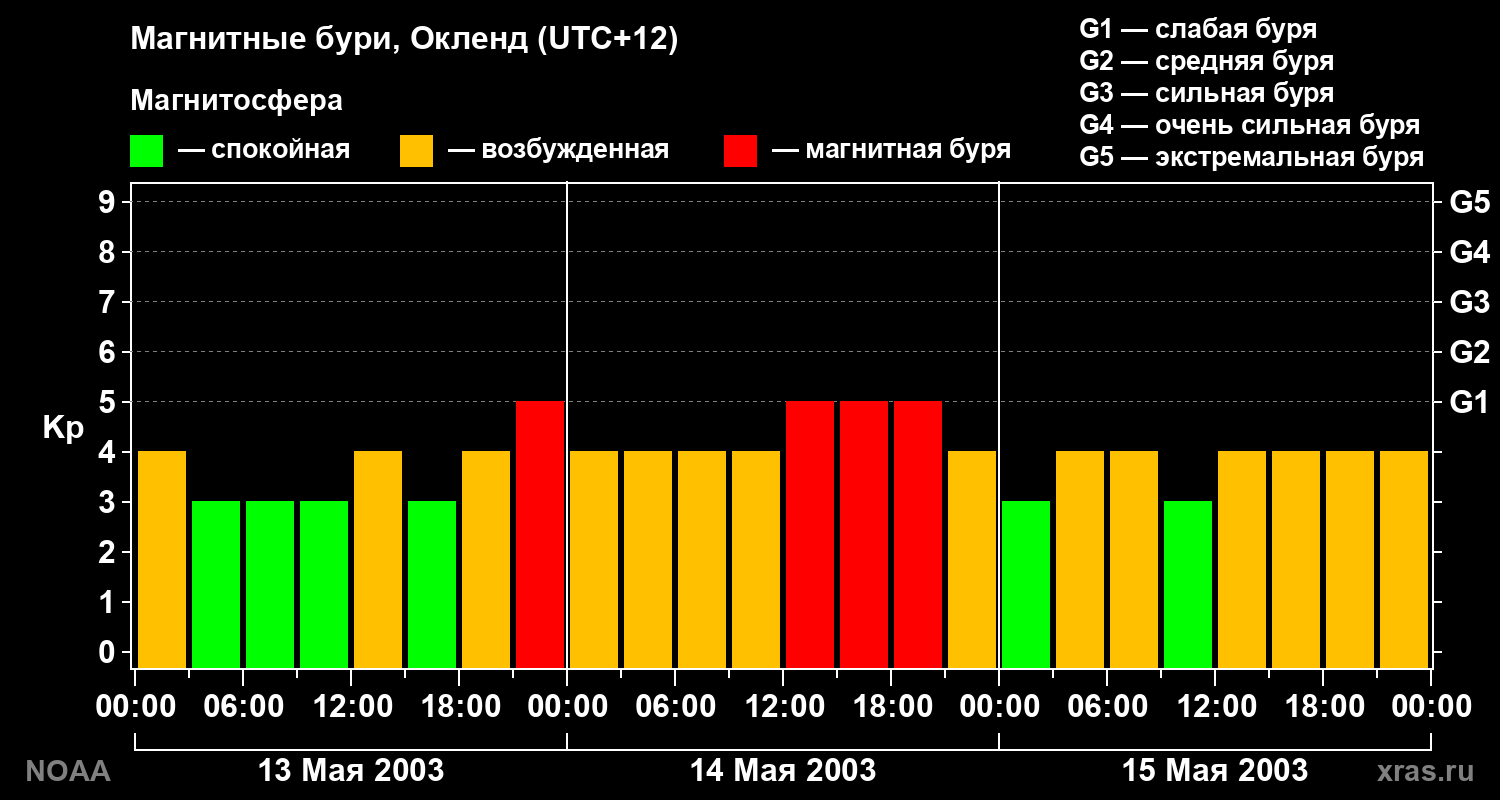Select the "— спокойная" legend label
The image size is (1500, 800).
coord(264,150)
